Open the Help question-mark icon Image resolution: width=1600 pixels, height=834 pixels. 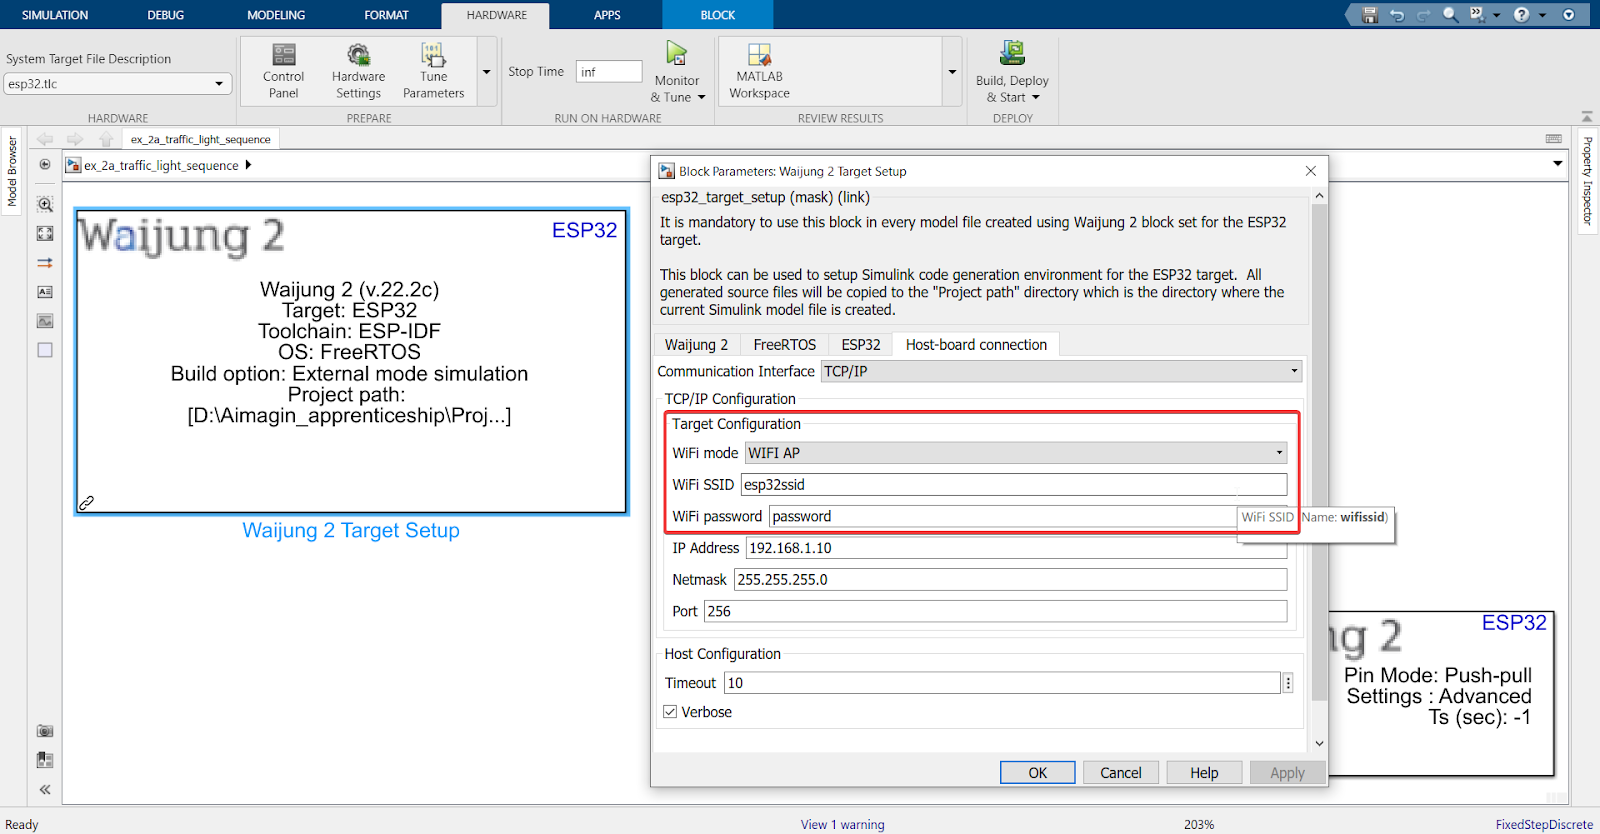pos(1521,15)
